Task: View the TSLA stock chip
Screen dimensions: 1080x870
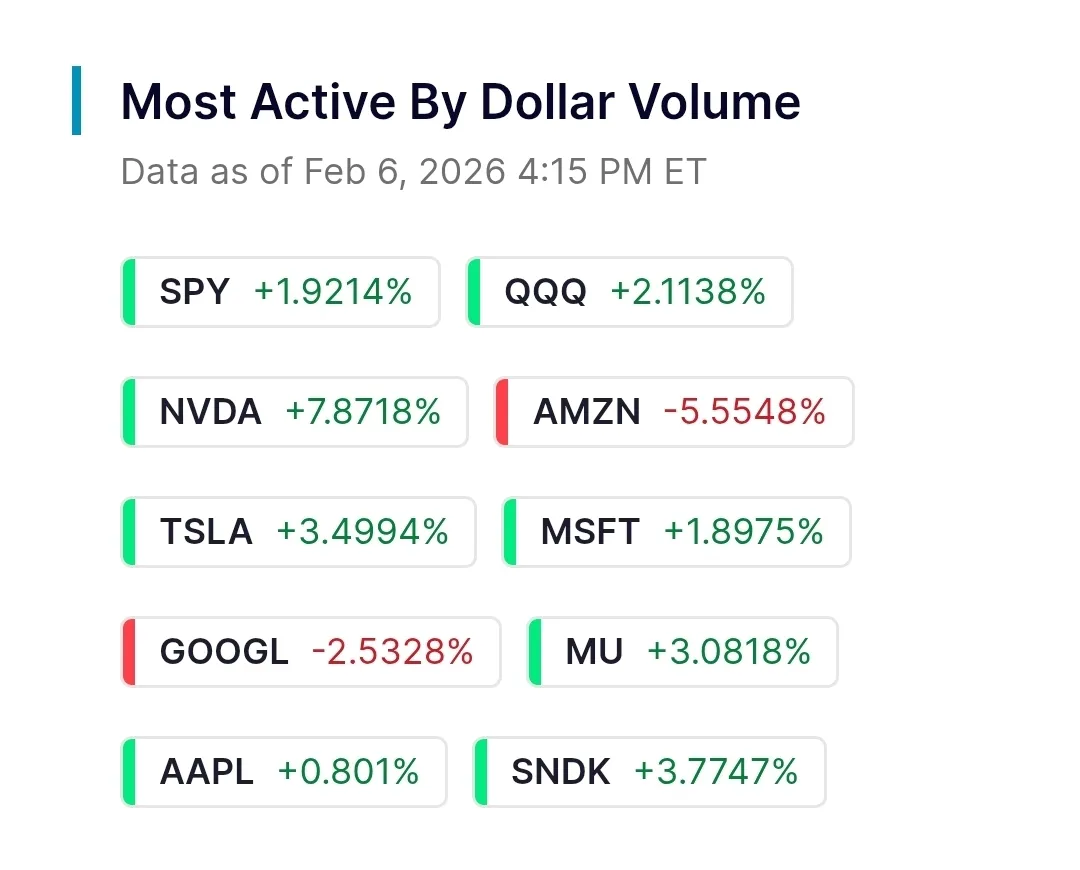Action: [x=298, y=532]
